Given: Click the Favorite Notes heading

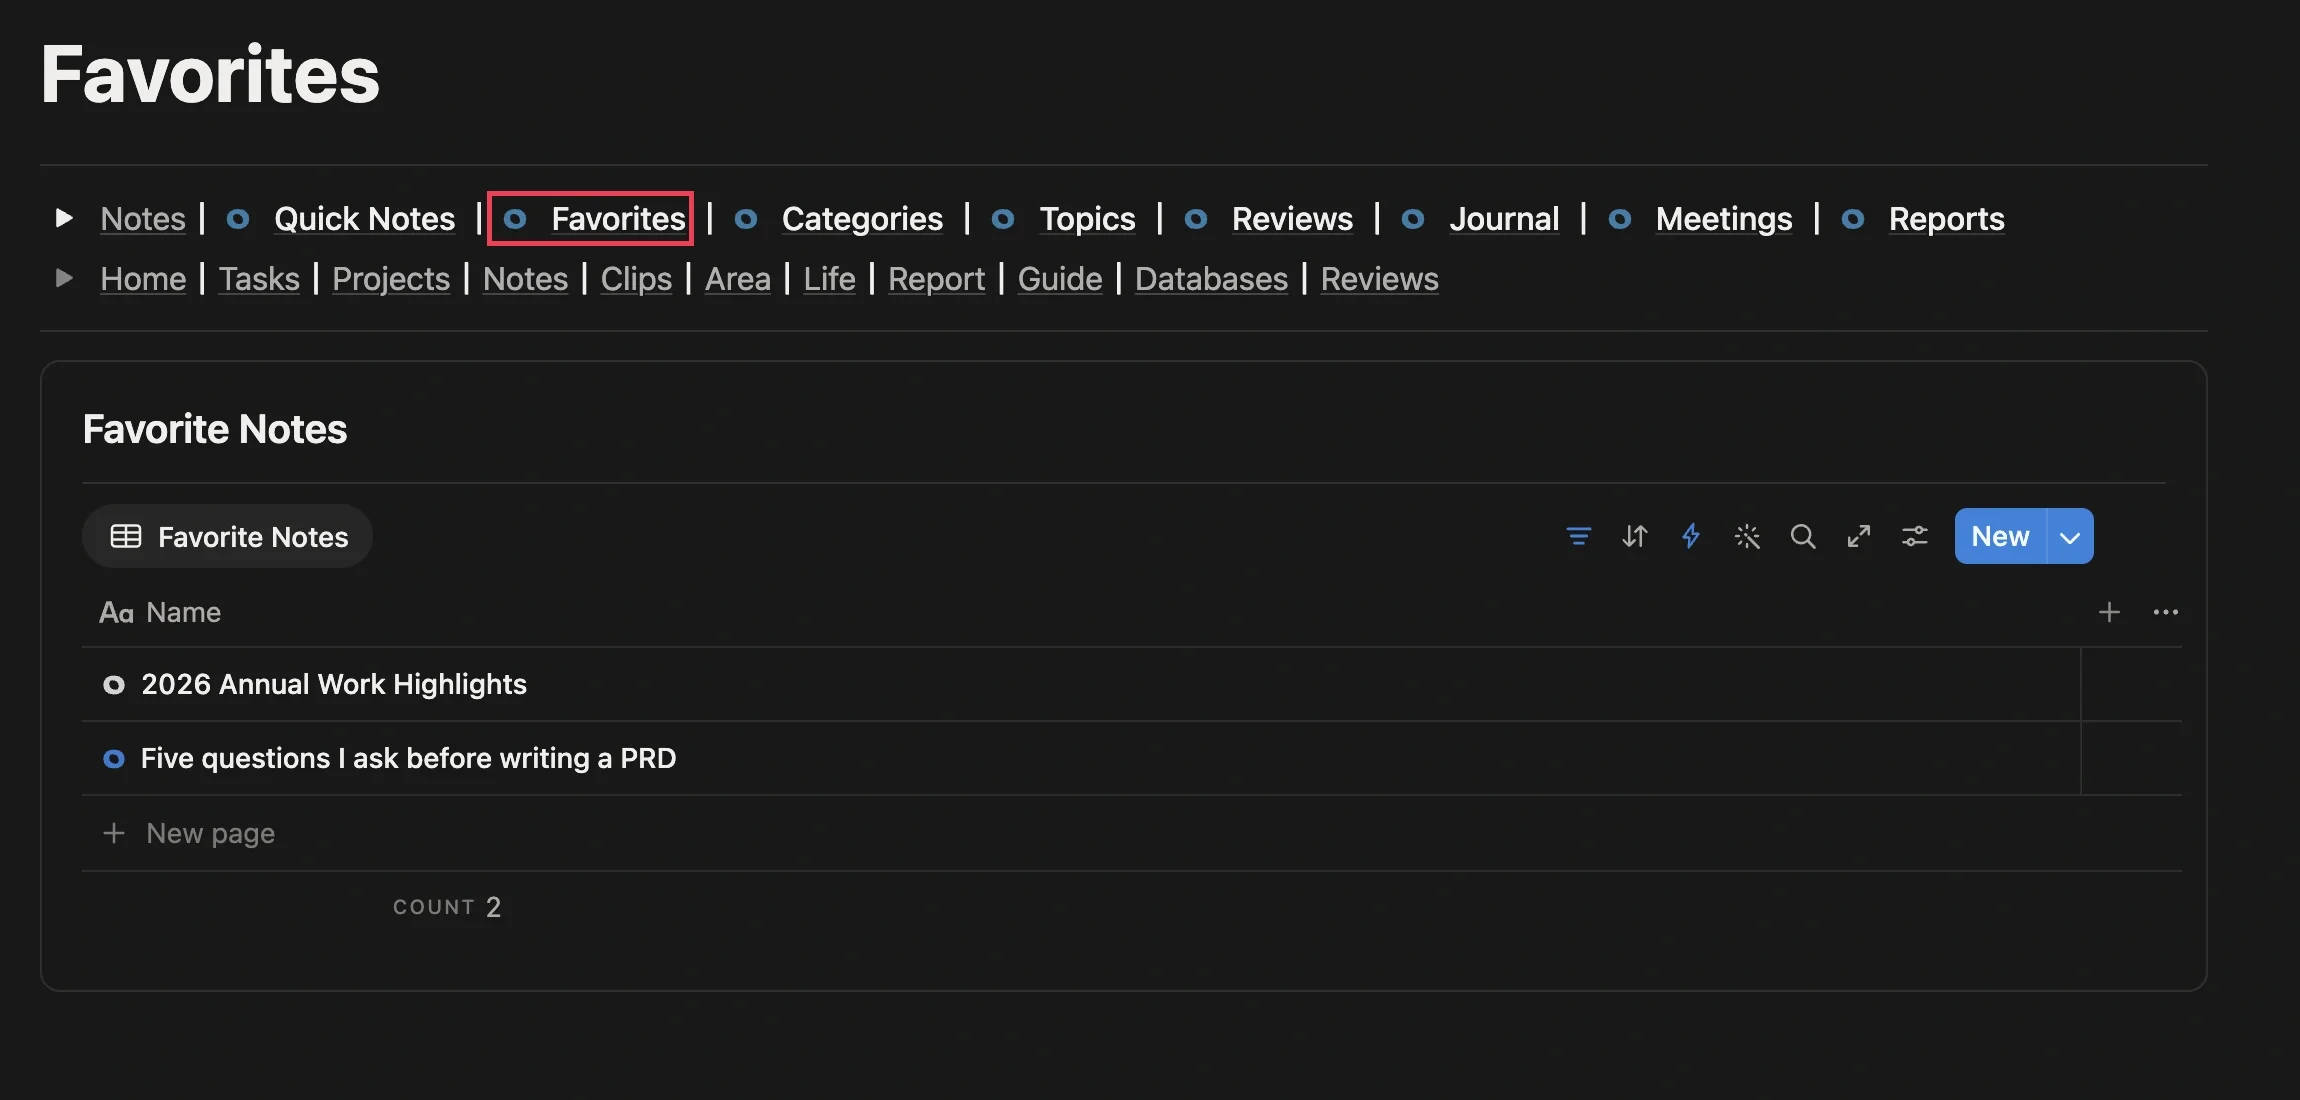Looking at the screenshot, I should pyautogui.click(x=215, y=429).
